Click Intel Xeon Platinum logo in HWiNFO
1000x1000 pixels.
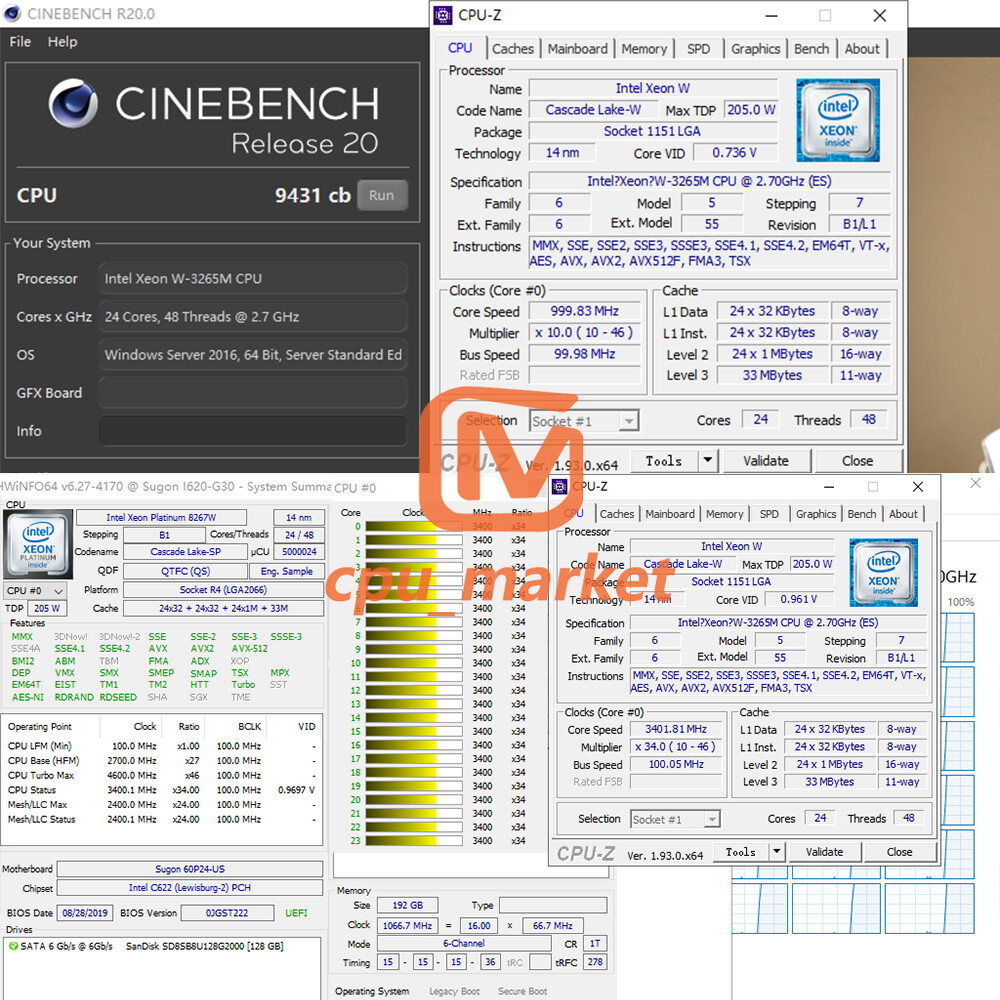pyautogui.click(x=38, y=544)
